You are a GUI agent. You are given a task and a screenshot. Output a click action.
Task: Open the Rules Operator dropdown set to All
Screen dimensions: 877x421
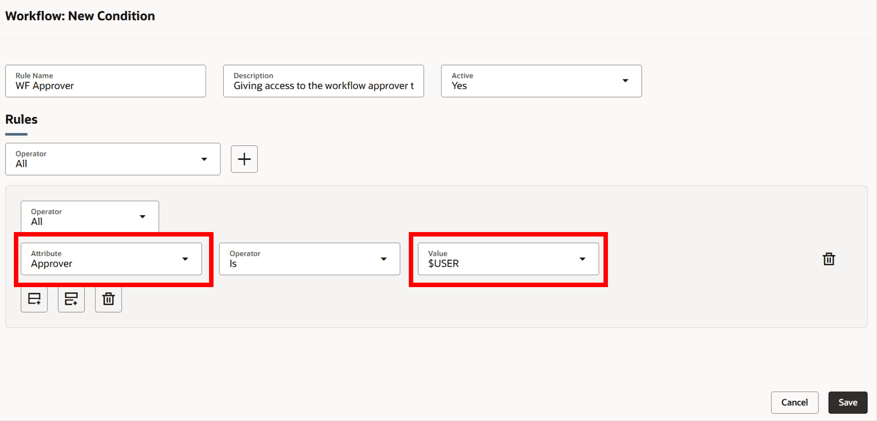pos(112,159)
